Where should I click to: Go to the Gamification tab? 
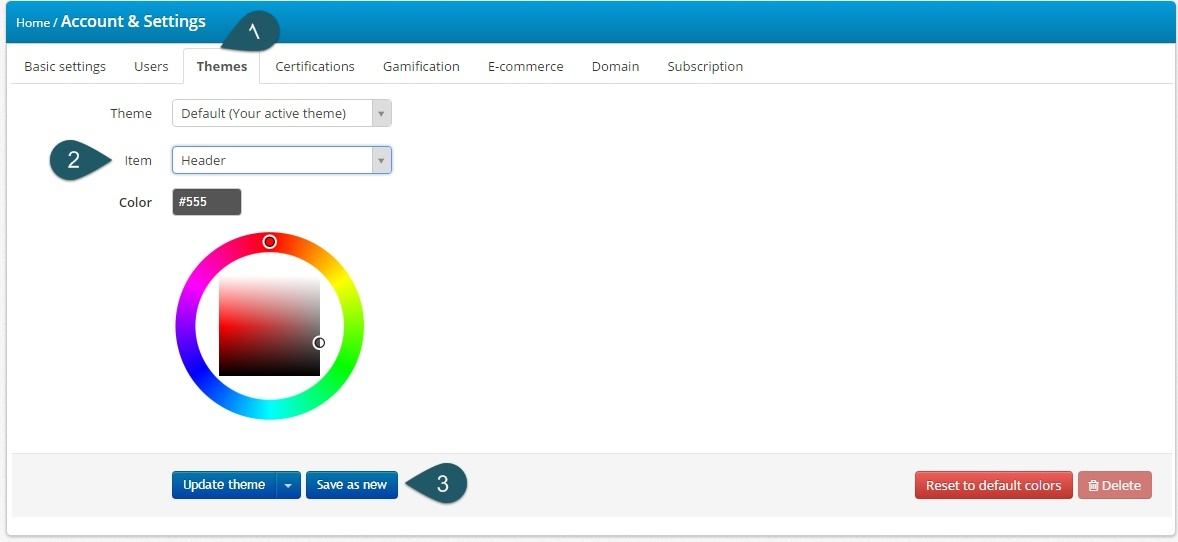(x=421, y=66)
